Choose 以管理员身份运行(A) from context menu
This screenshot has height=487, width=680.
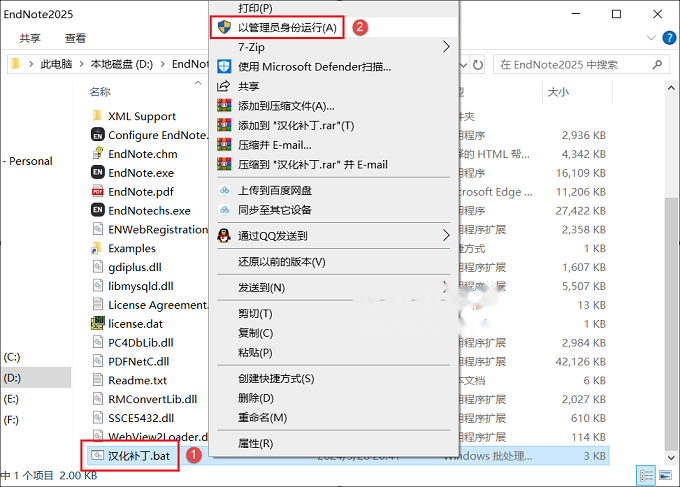[x=333, y=27]
